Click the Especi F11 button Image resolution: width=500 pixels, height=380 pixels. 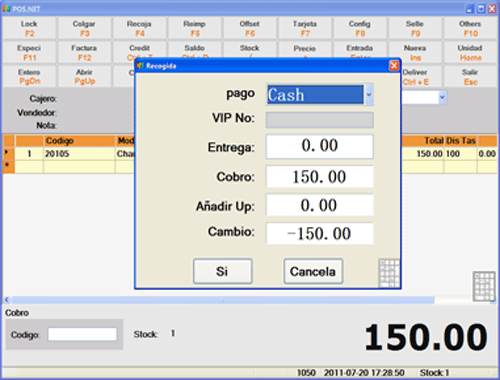coord(29,52)
